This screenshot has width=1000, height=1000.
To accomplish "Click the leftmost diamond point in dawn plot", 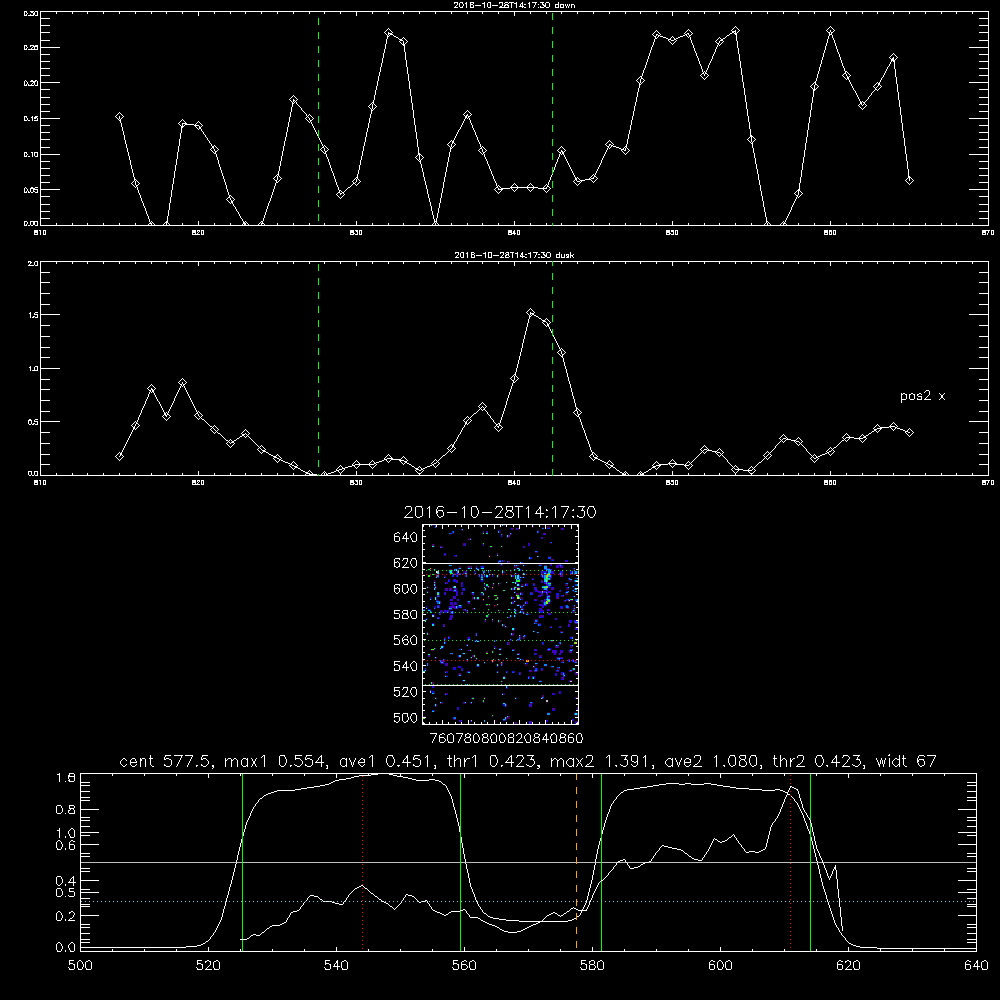I will pos(119,117).
